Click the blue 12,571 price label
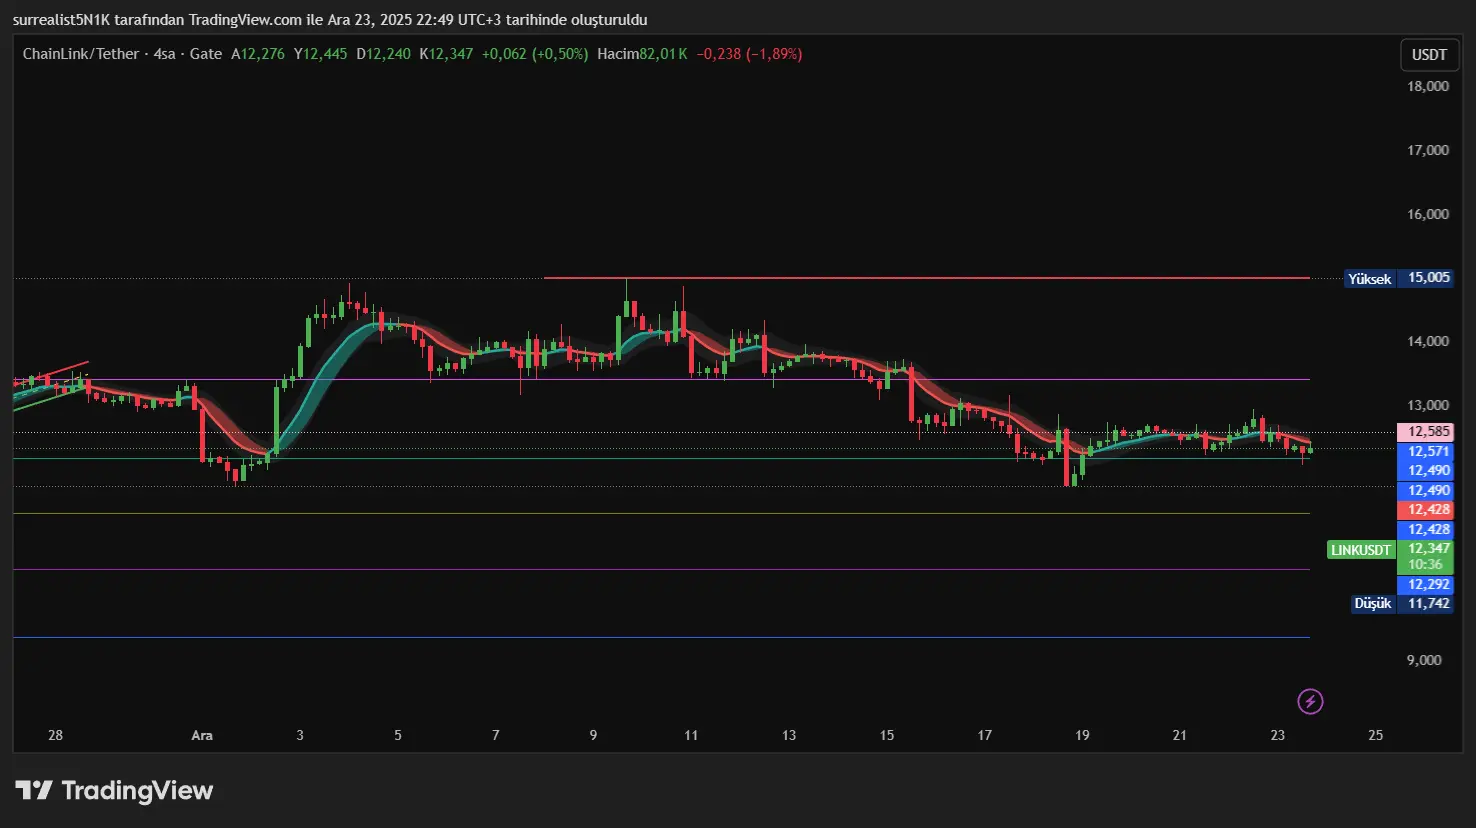 click(1426, 452)
